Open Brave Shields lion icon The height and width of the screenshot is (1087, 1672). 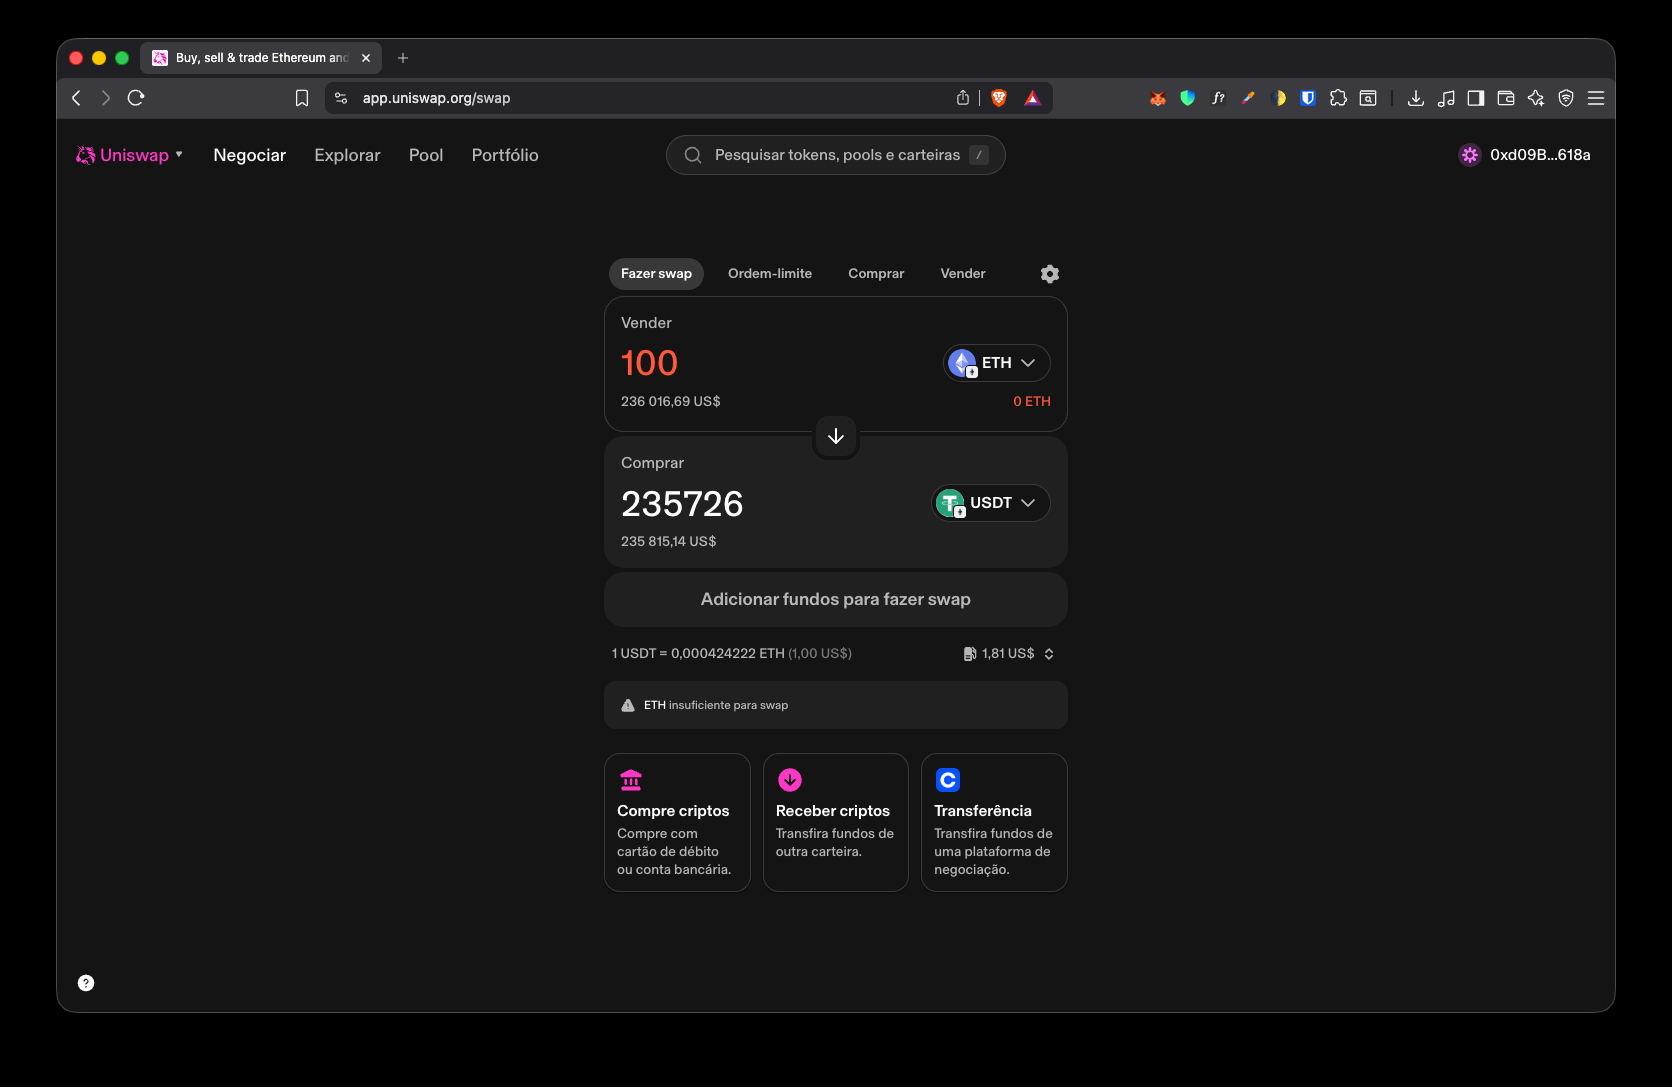pos(998,98)
